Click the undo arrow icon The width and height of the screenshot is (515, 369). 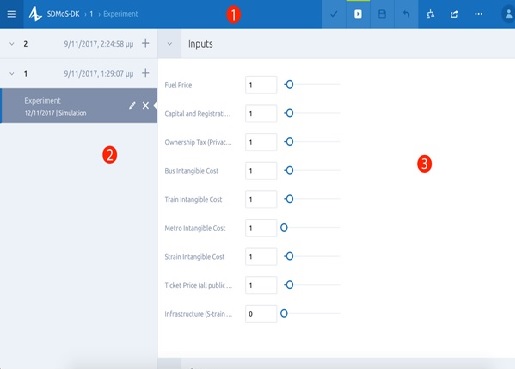click(x=406, y=14)
